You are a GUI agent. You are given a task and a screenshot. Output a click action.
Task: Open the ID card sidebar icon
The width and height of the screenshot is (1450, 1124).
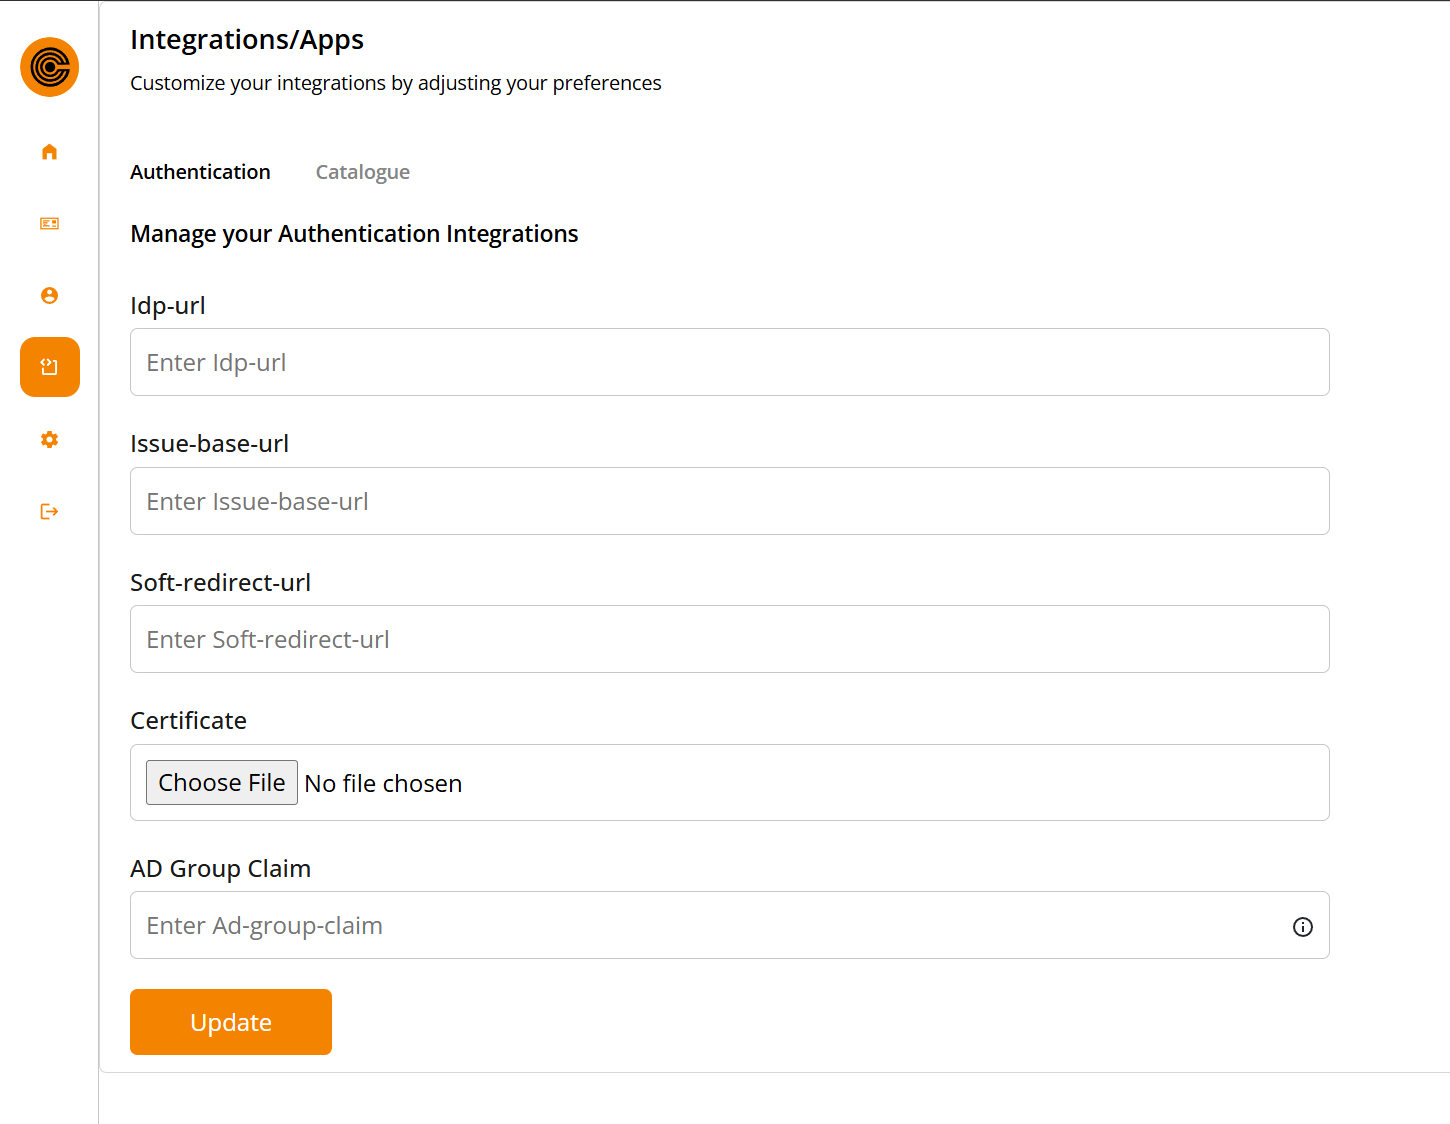(x=49, y=224)
